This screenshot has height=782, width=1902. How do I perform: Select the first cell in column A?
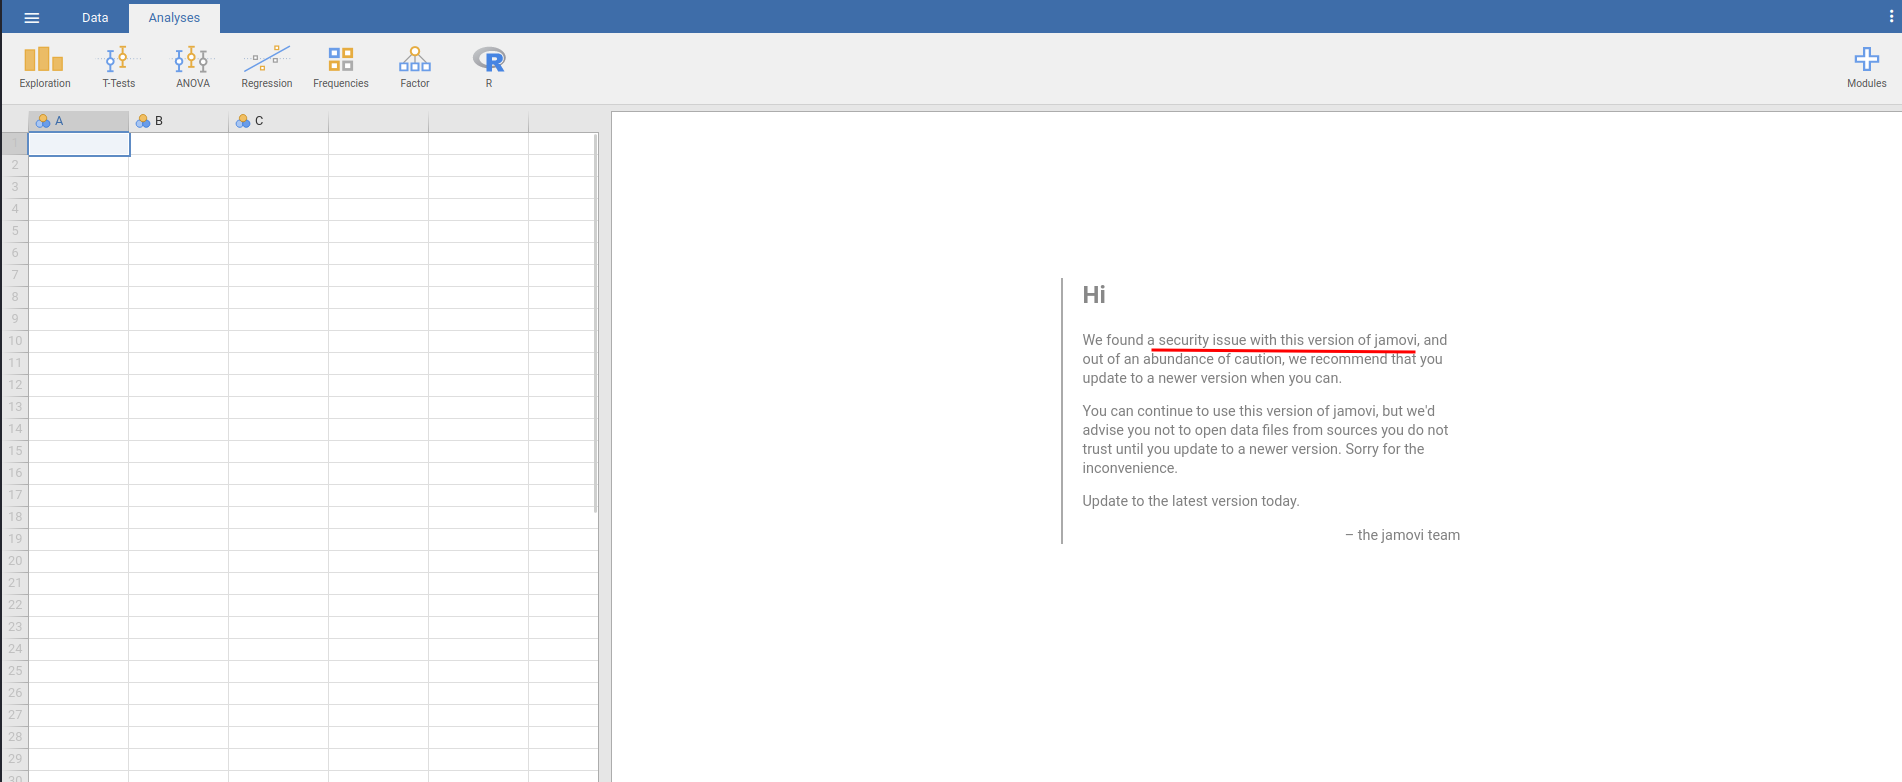pyautogui.click(x=79, y=144)
